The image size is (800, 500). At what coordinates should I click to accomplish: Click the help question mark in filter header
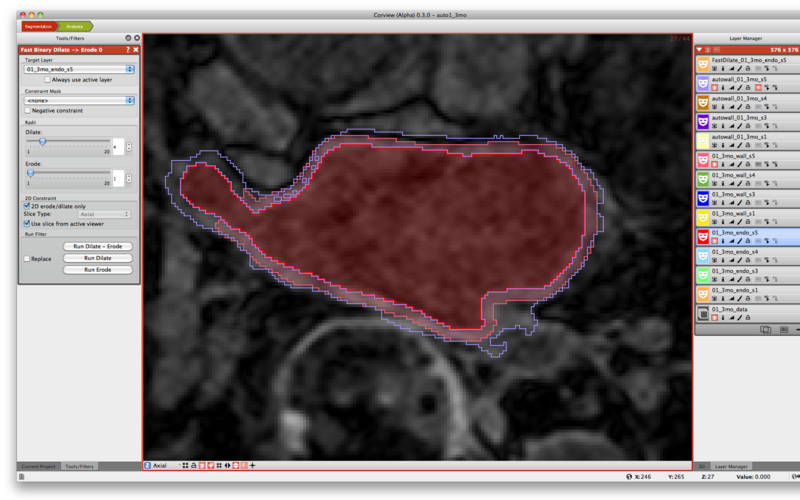pos(127,49)
